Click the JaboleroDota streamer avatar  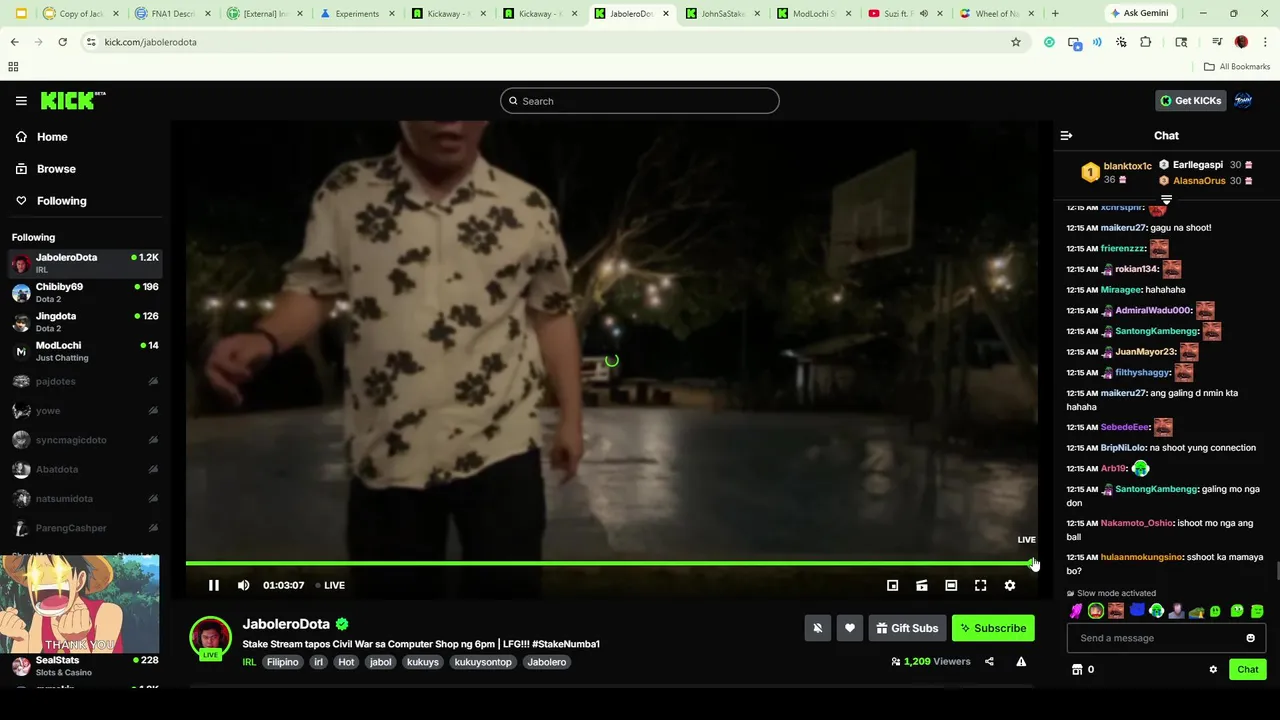(210, 639)
